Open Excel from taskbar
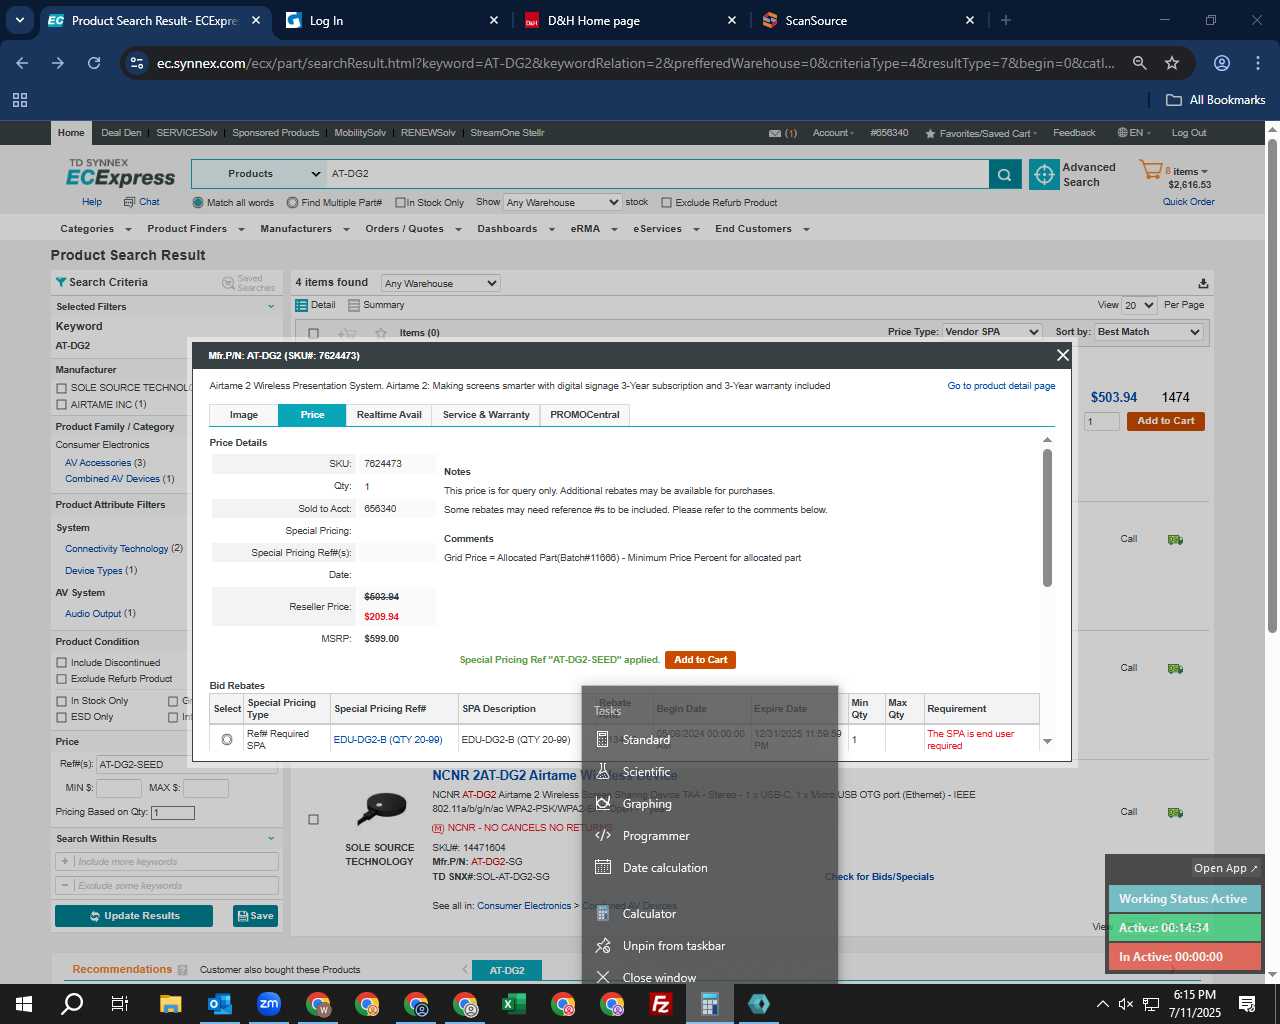This screenshot has height=1024, width=1280. coord(514,1004)
